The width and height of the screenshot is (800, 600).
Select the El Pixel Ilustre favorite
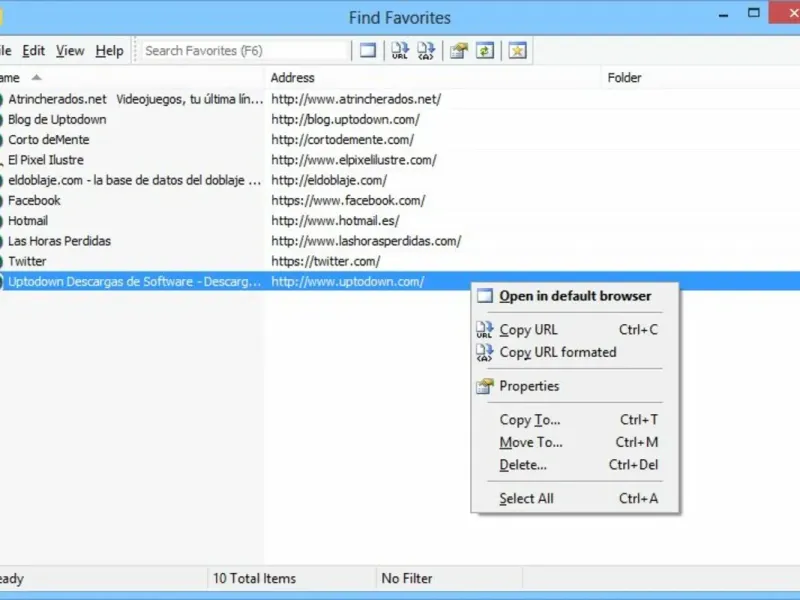45,160
